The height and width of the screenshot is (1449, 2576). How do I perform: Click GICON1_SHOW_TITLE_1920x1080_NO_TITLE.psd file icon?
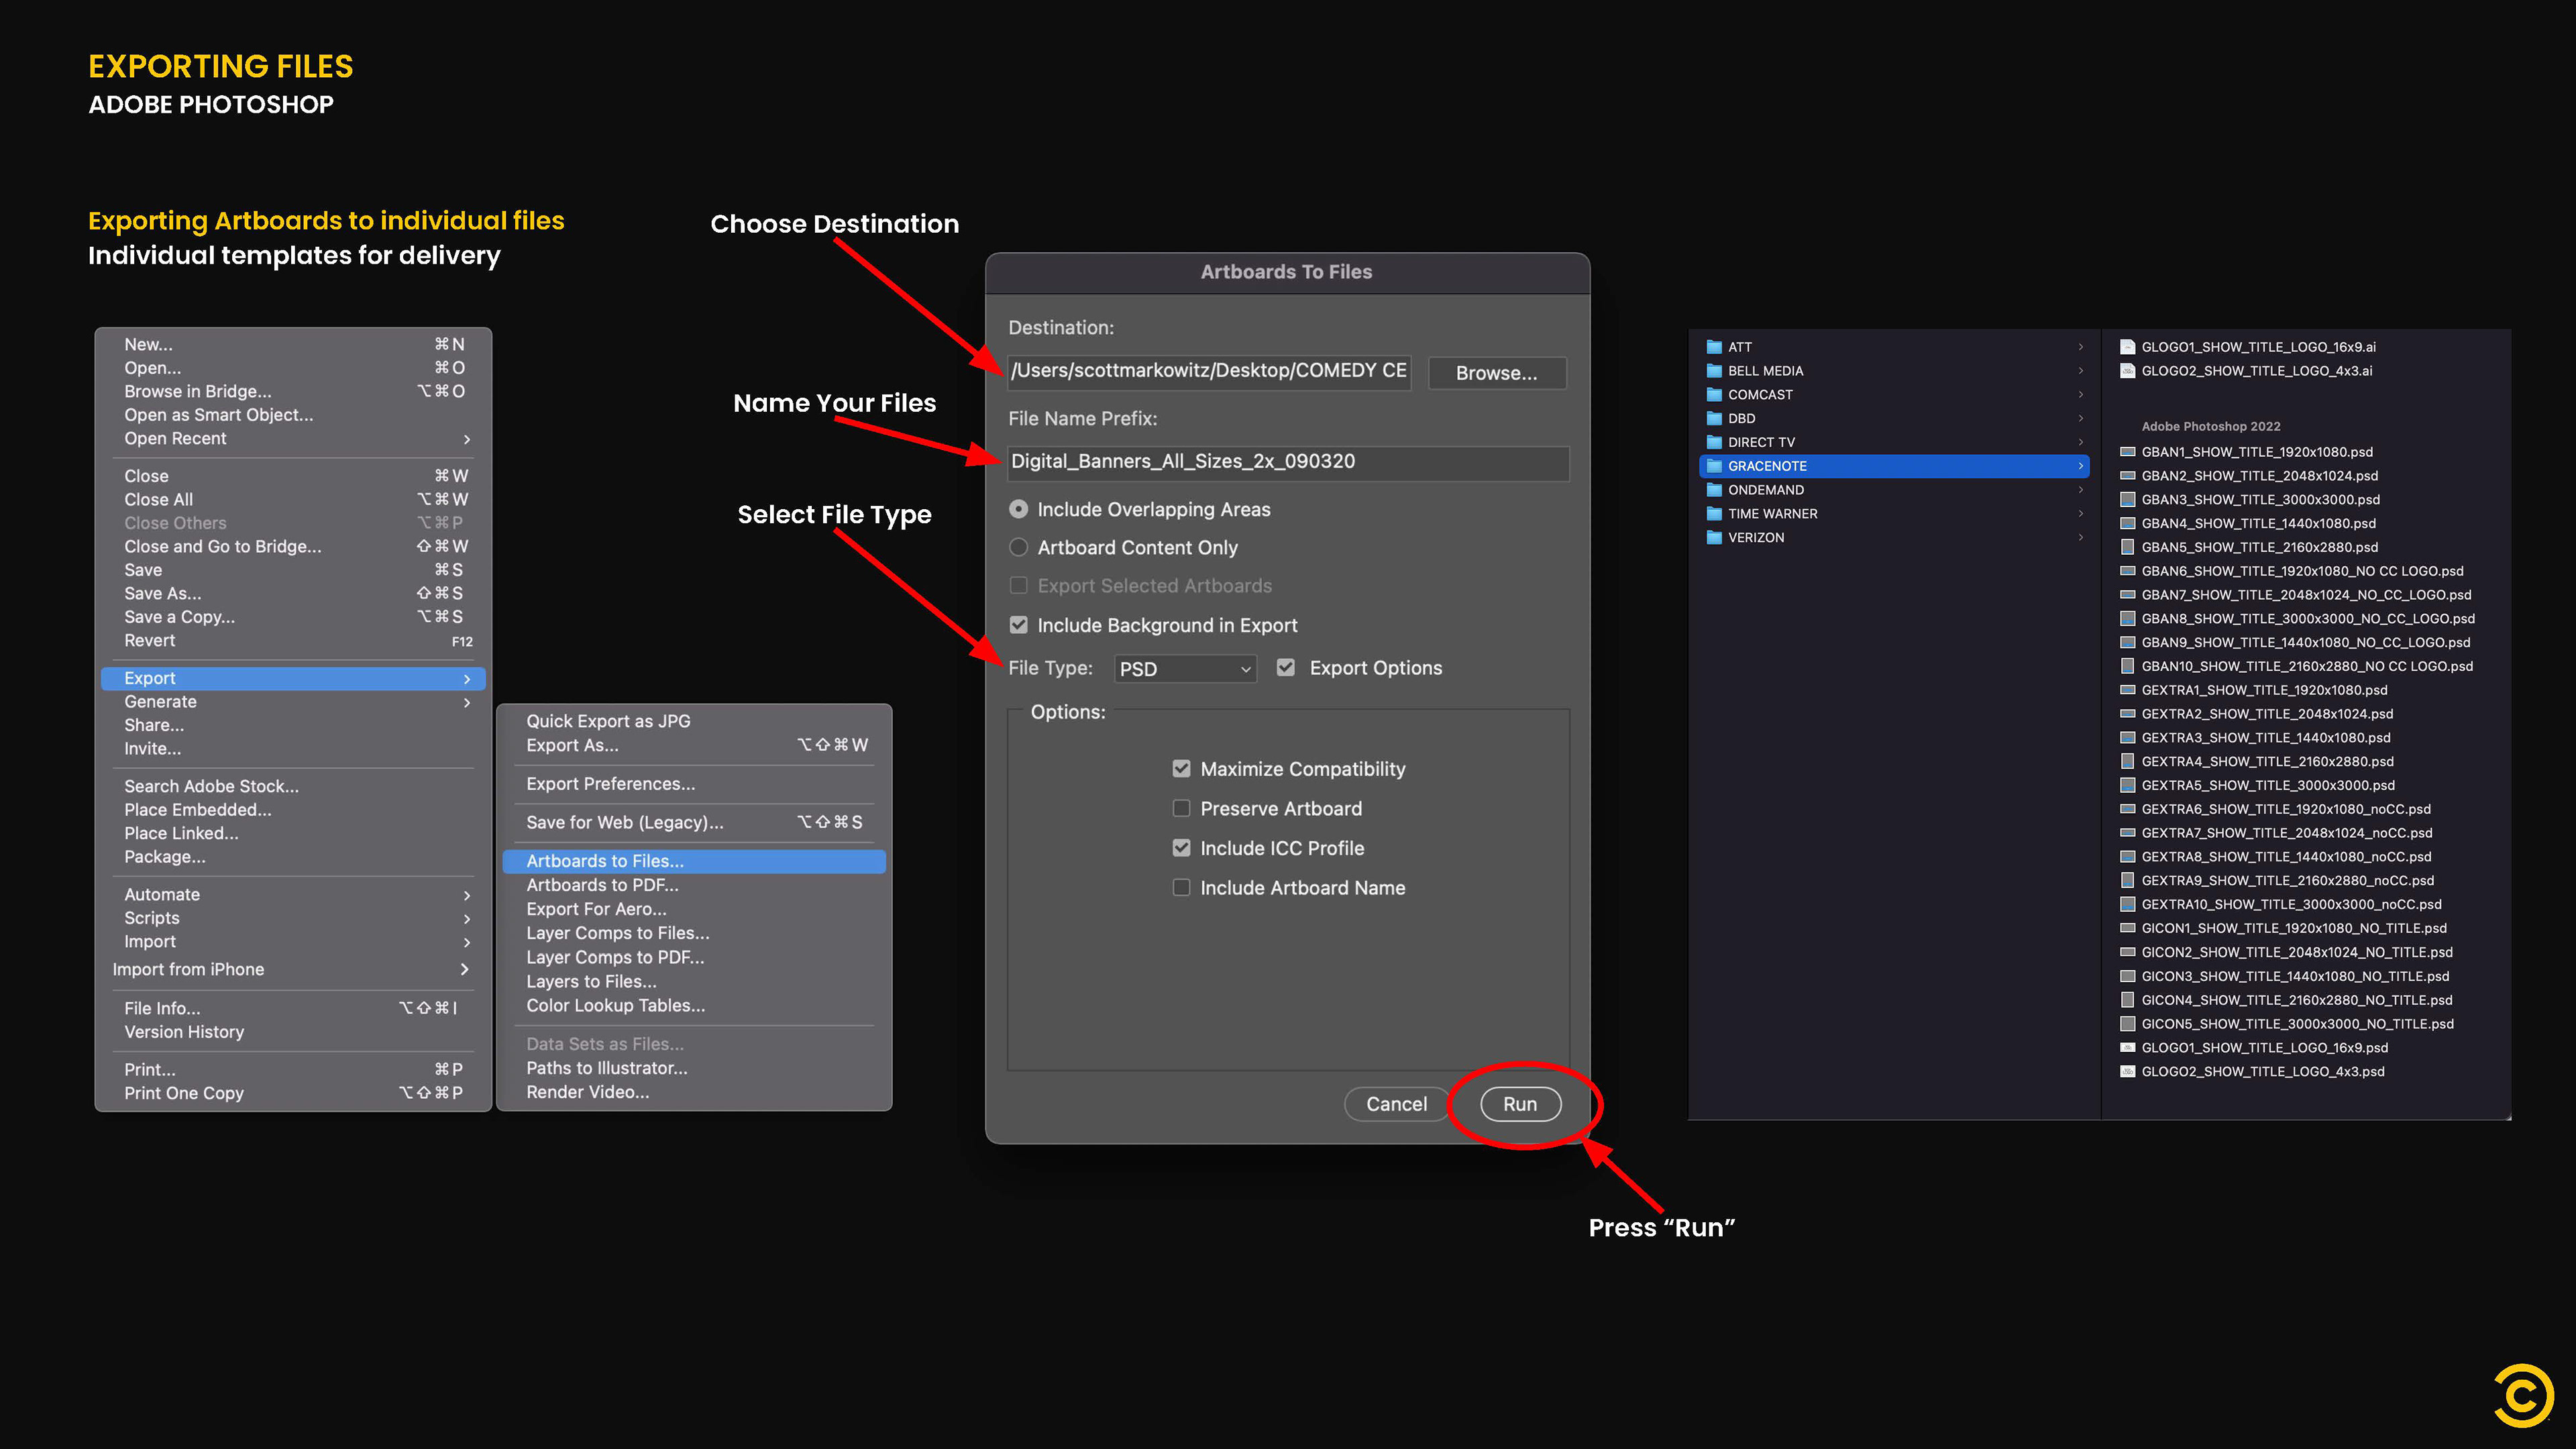(2128, 928)
